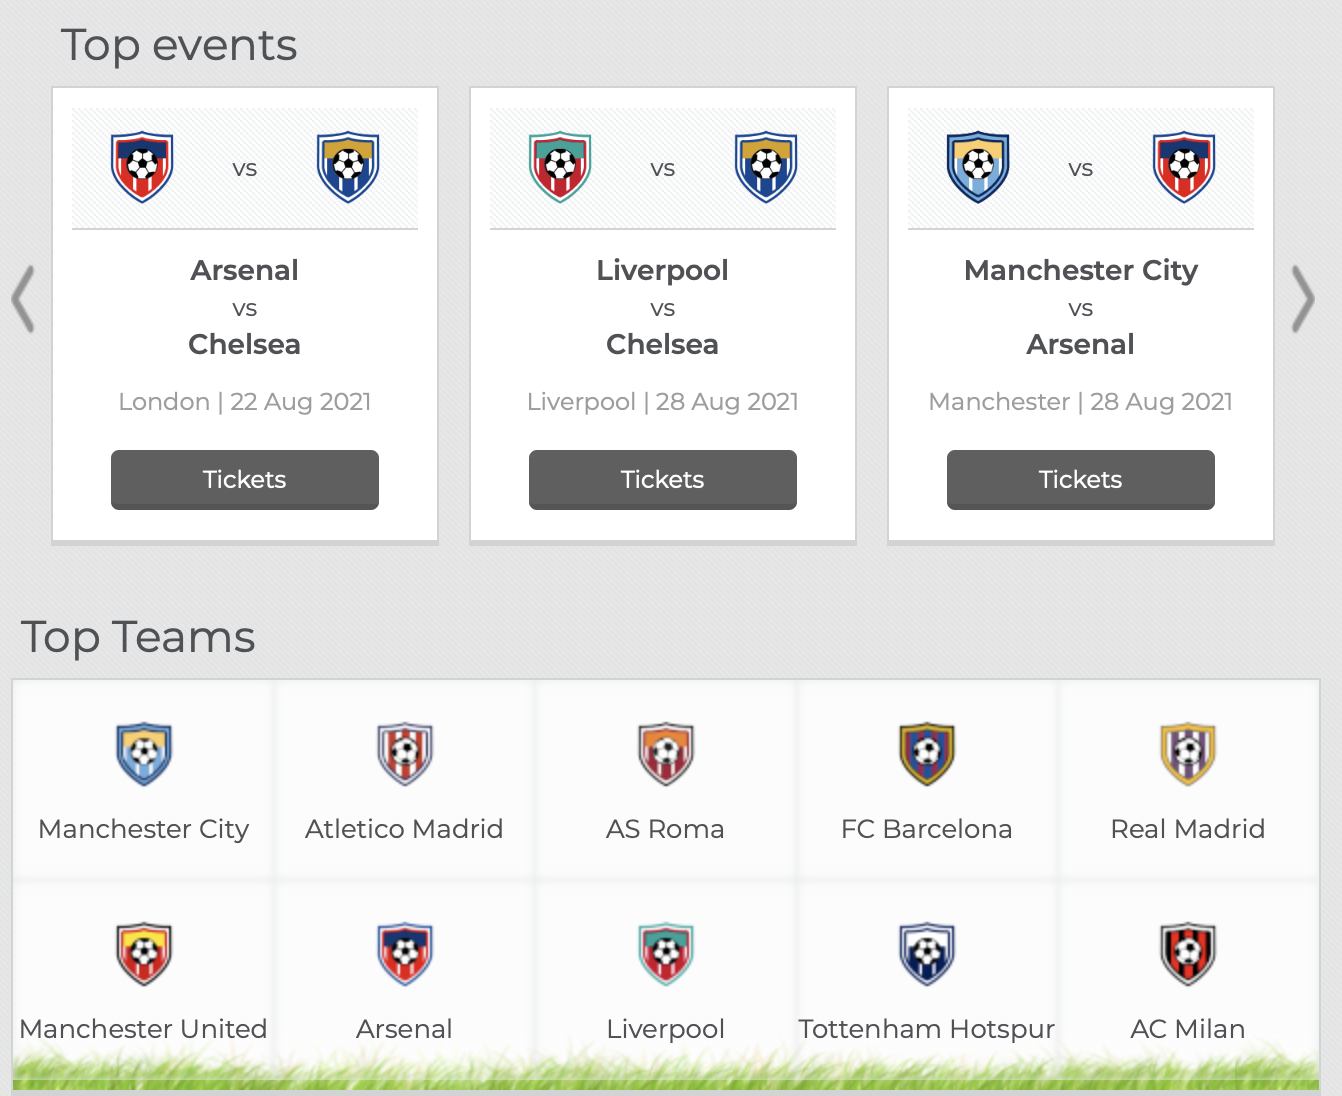
Task: Open Tickets for Liverpool vs Chelsea
Action: coord(663,480)
